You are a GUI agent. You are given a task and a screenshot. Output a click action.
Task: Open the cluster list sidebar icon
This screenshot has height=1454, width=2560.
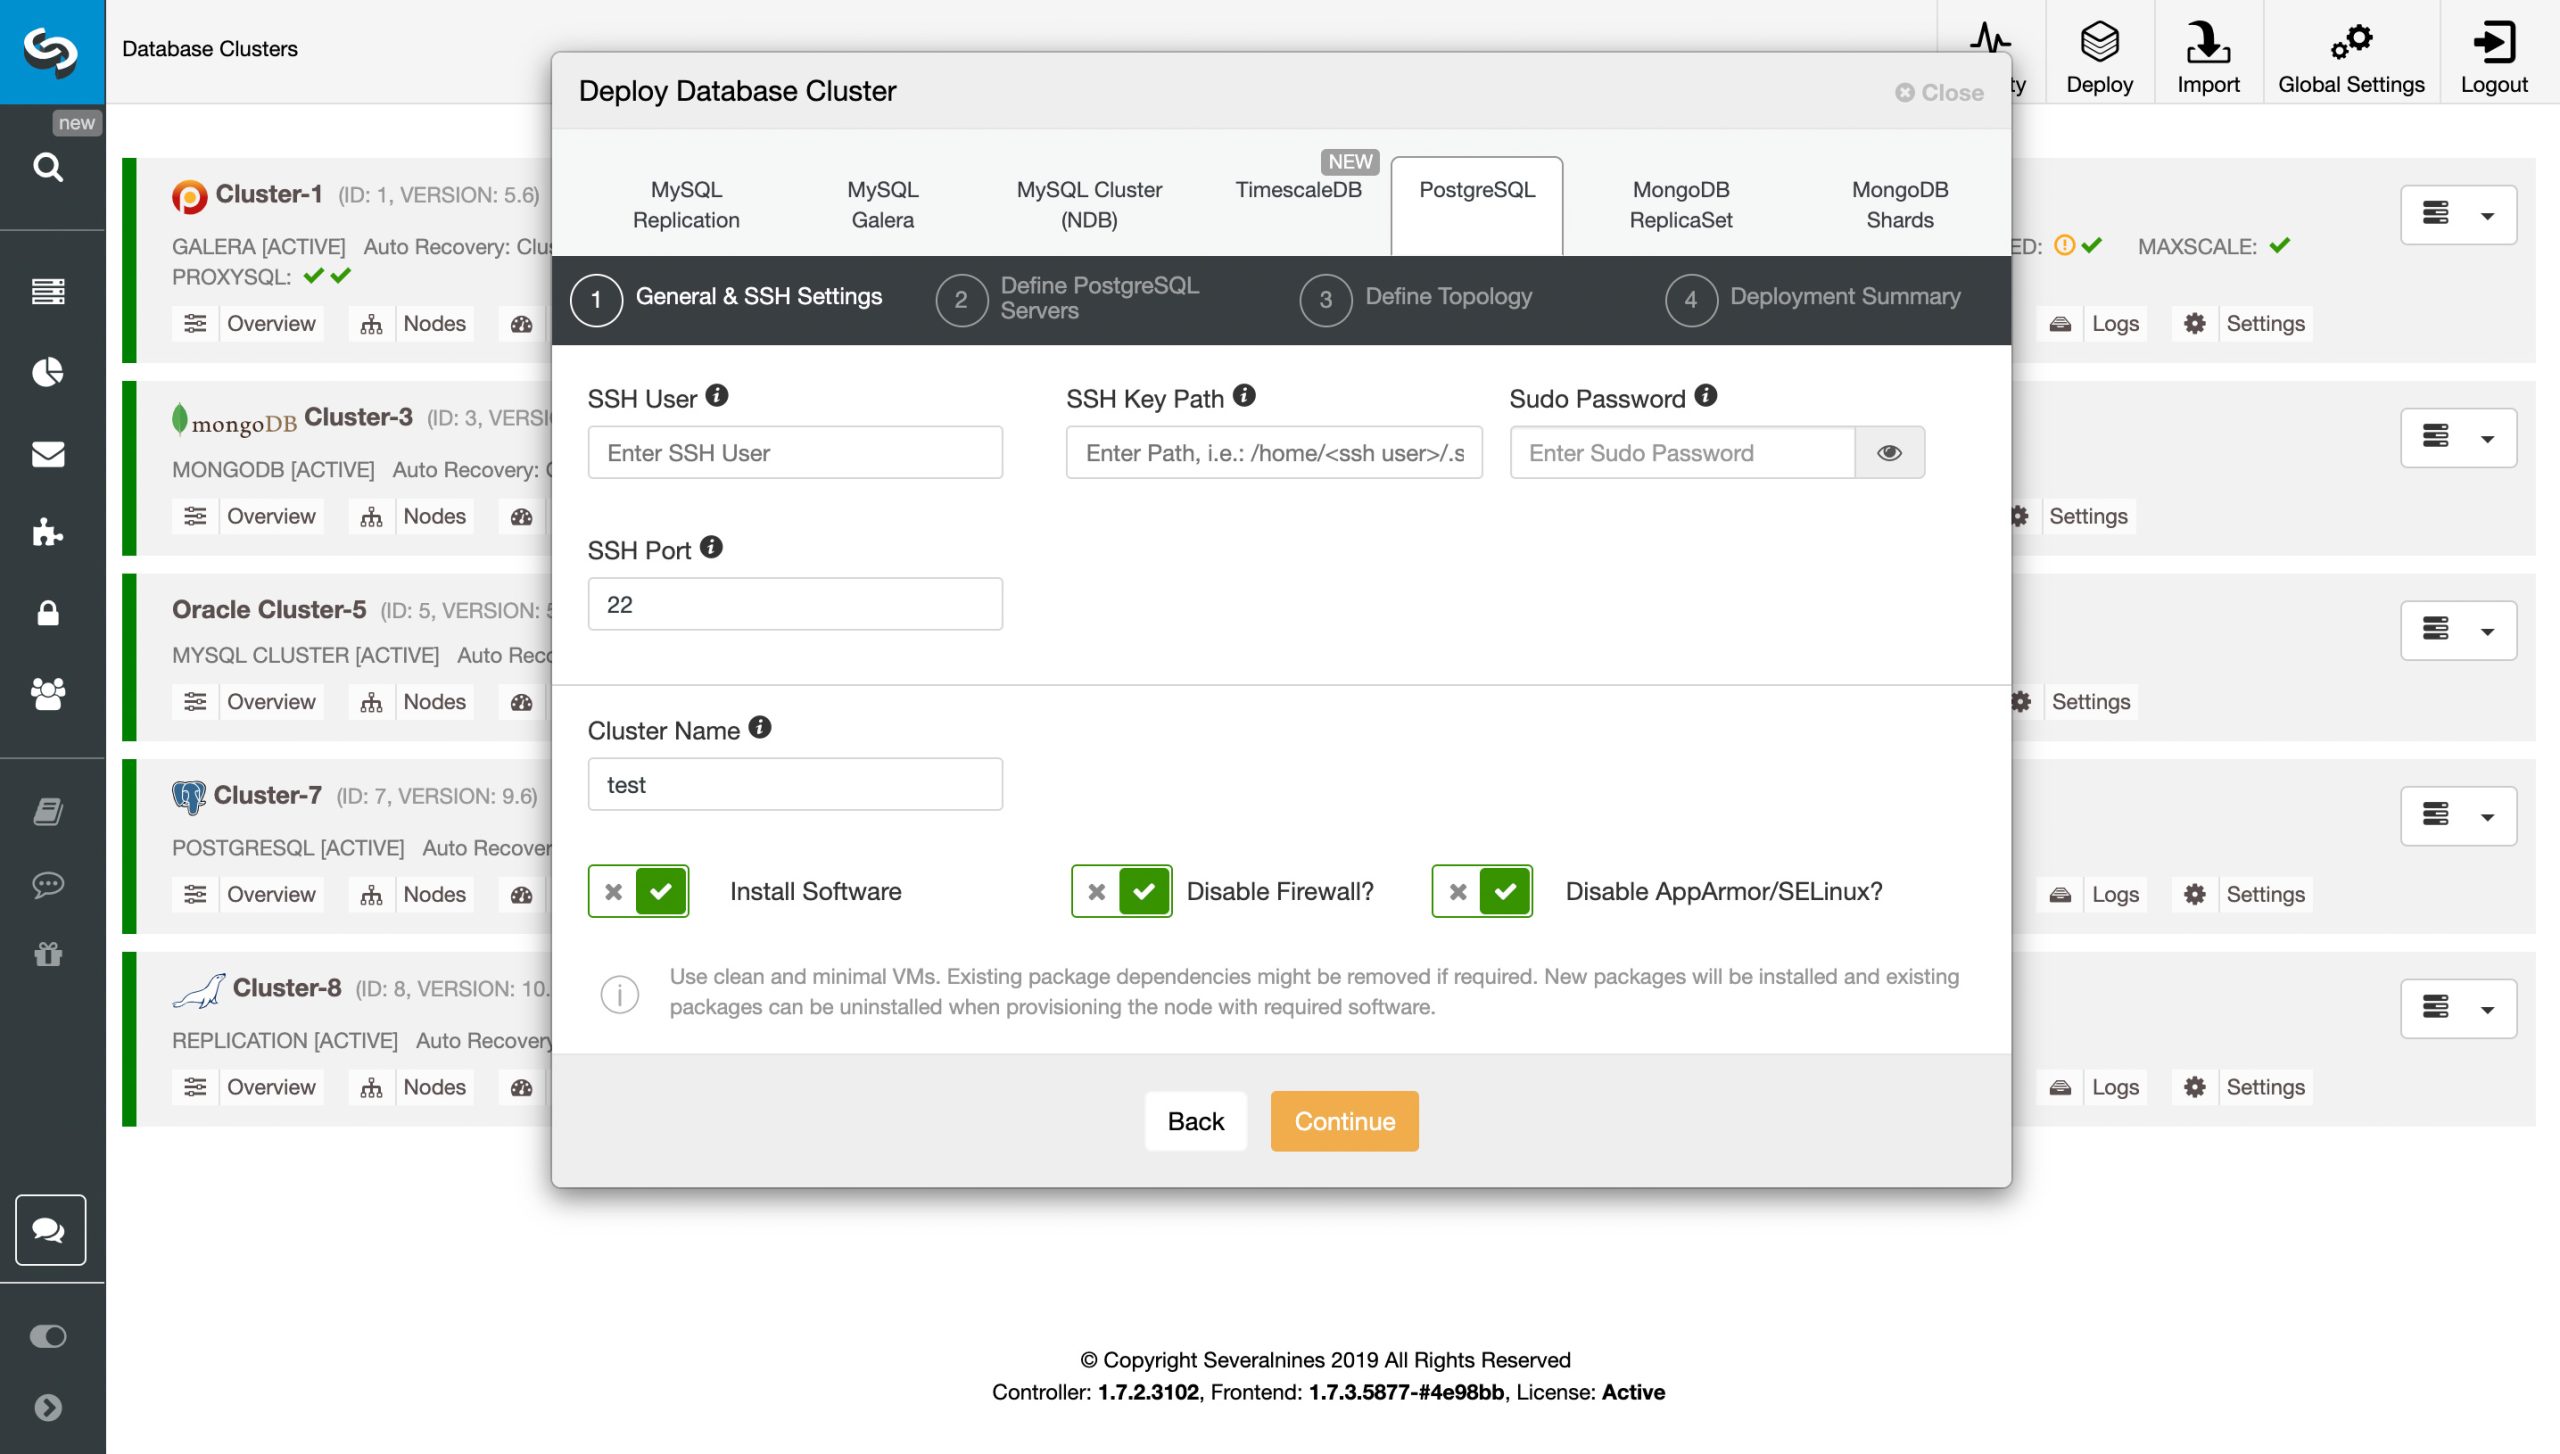click(x=48, y=291)
